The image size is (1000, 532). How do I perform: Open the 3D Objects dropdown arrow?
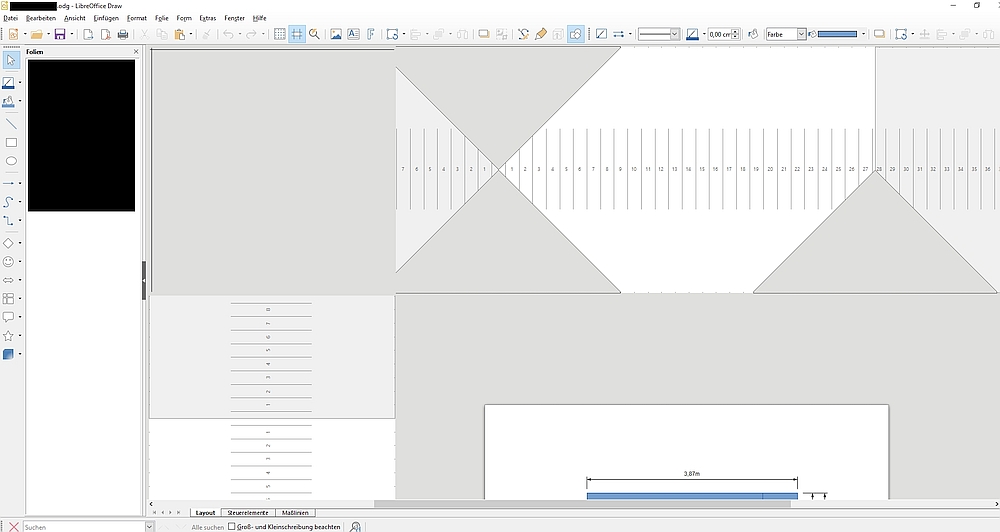[20, 354]
